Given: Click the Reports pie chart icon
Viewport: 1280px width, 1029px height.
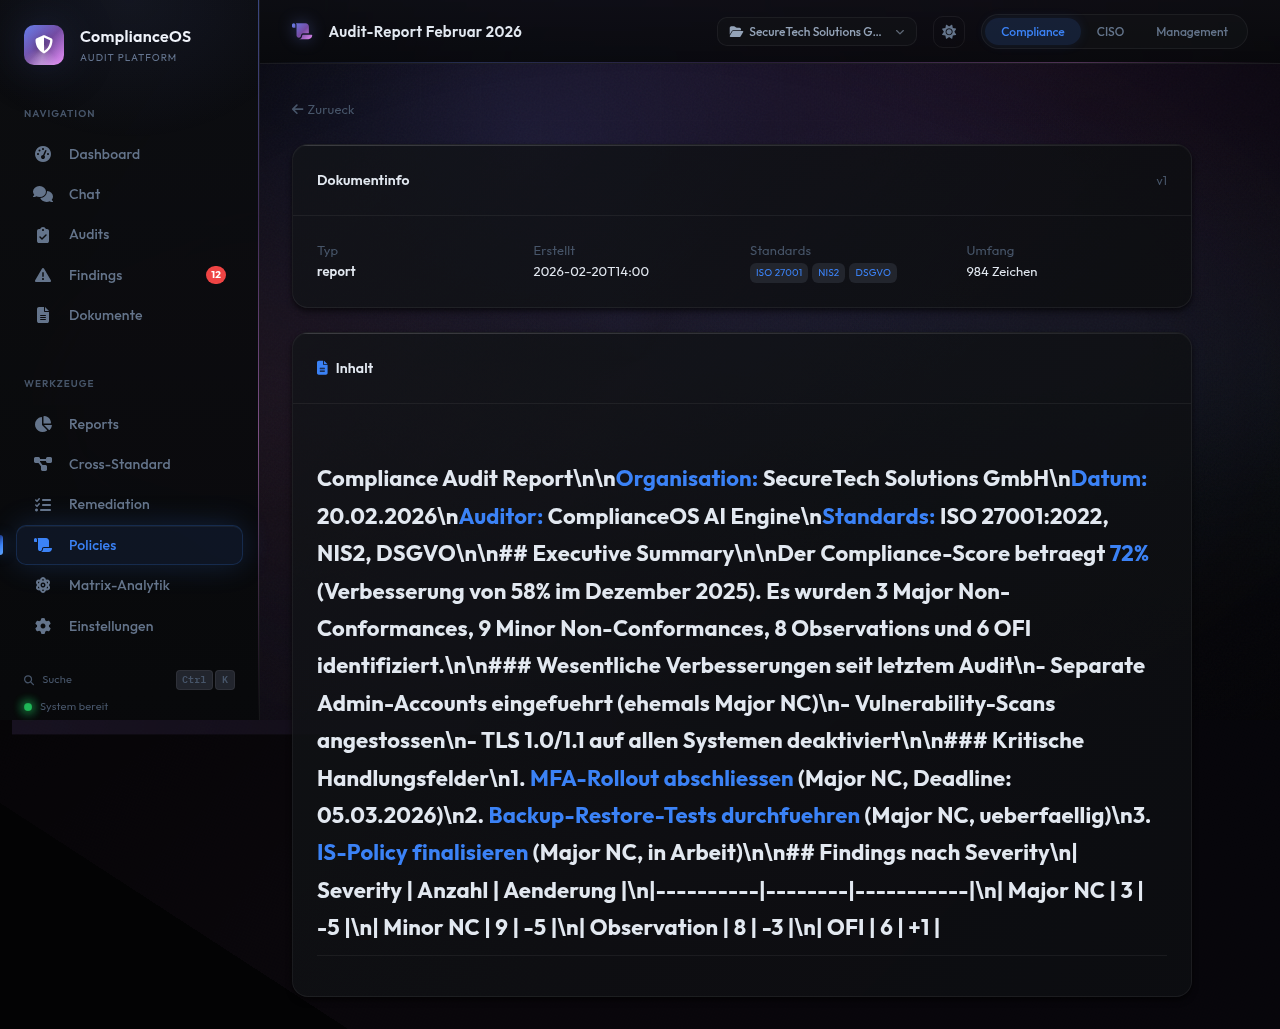Looking at the screenshot, I should (43, 424).
